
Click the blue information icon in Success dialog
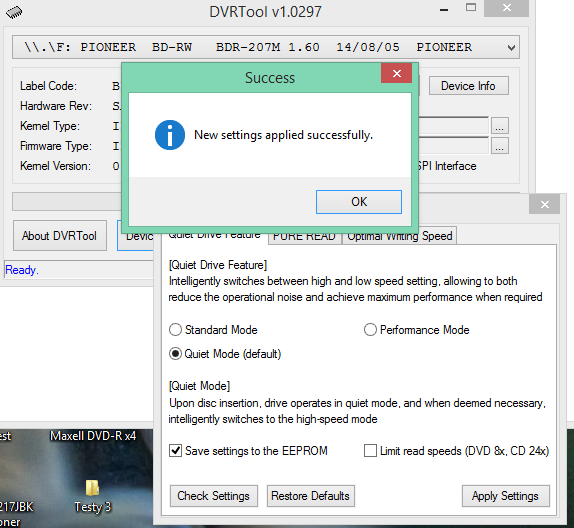pyautogui.click(x=170, y=135)
